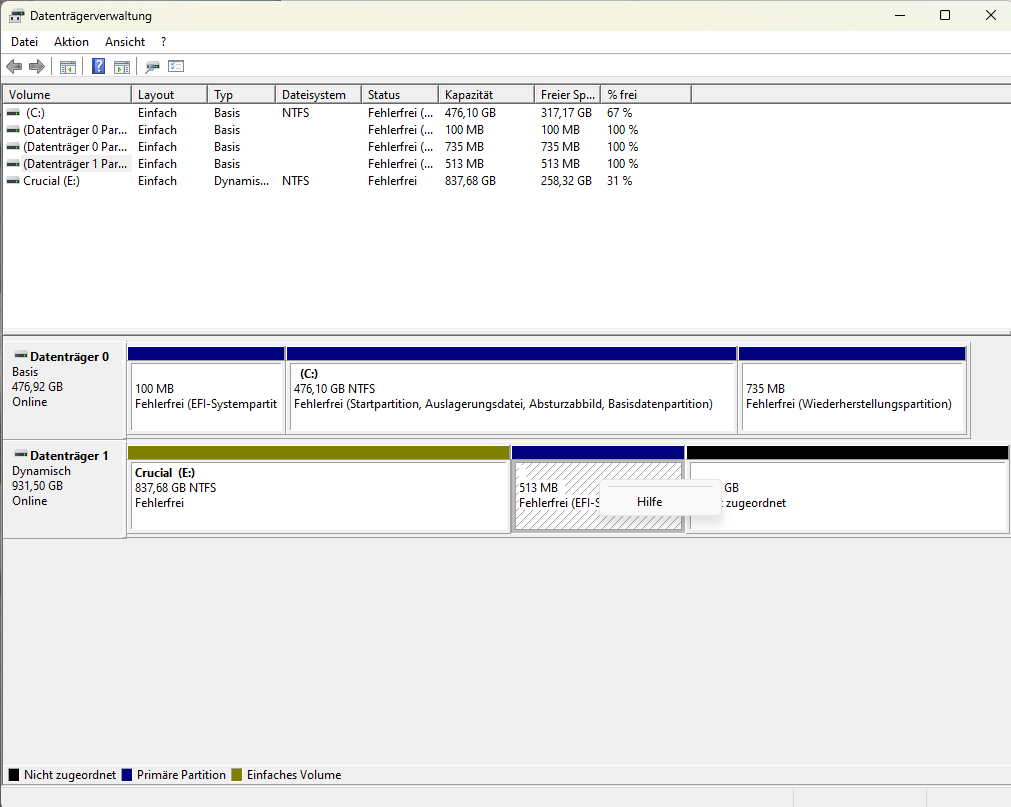The width and height of the screenshot is (1011, 807).
Task: Sort by the Kapazität column header
Action: (x=487, y=95)
